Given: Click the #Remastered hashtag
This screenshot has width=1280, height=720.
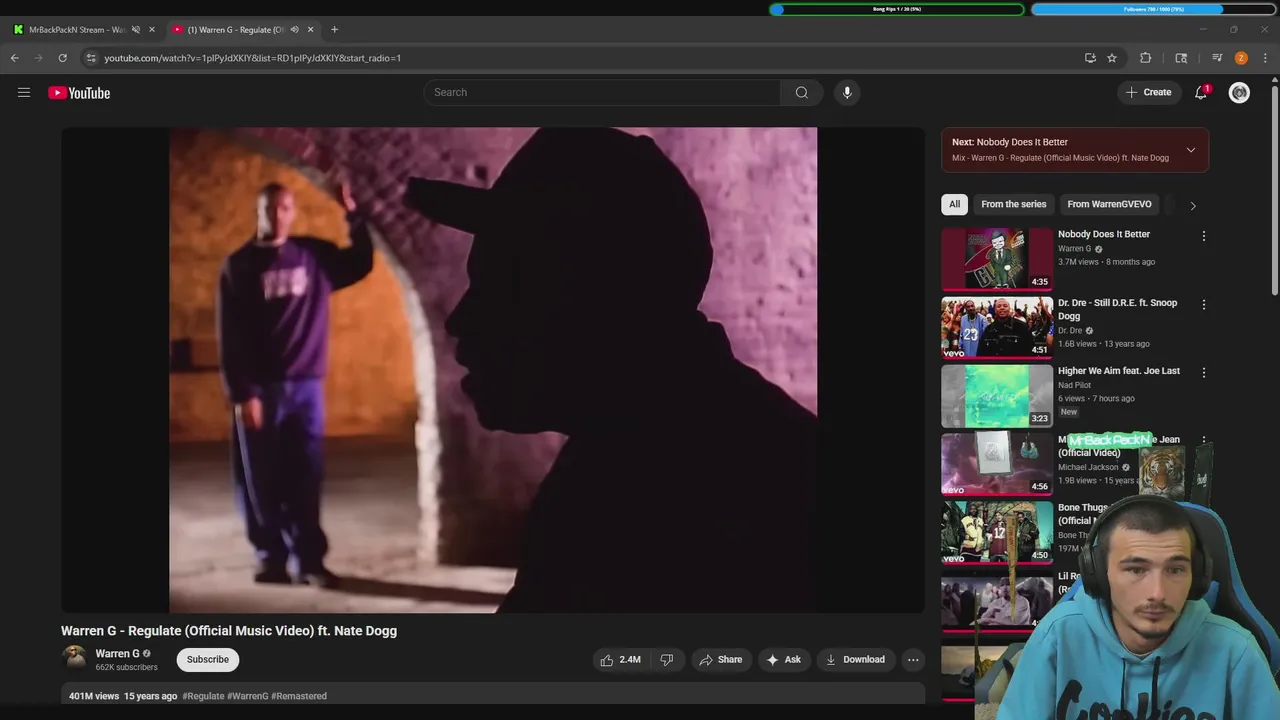Looking at the screenshot, I should [x=299, y=696].
